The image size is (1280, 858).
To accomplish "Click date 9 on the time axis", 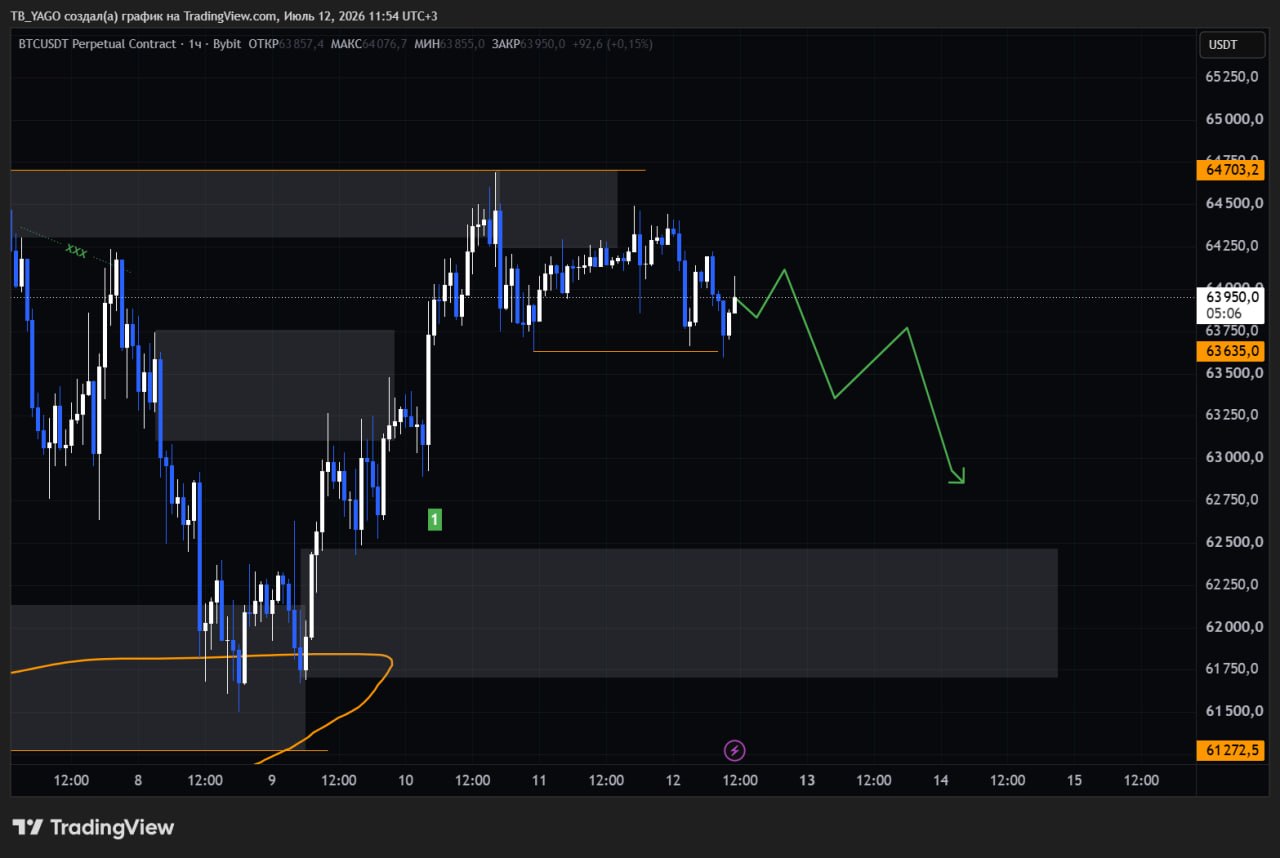I will pos(272,781).
